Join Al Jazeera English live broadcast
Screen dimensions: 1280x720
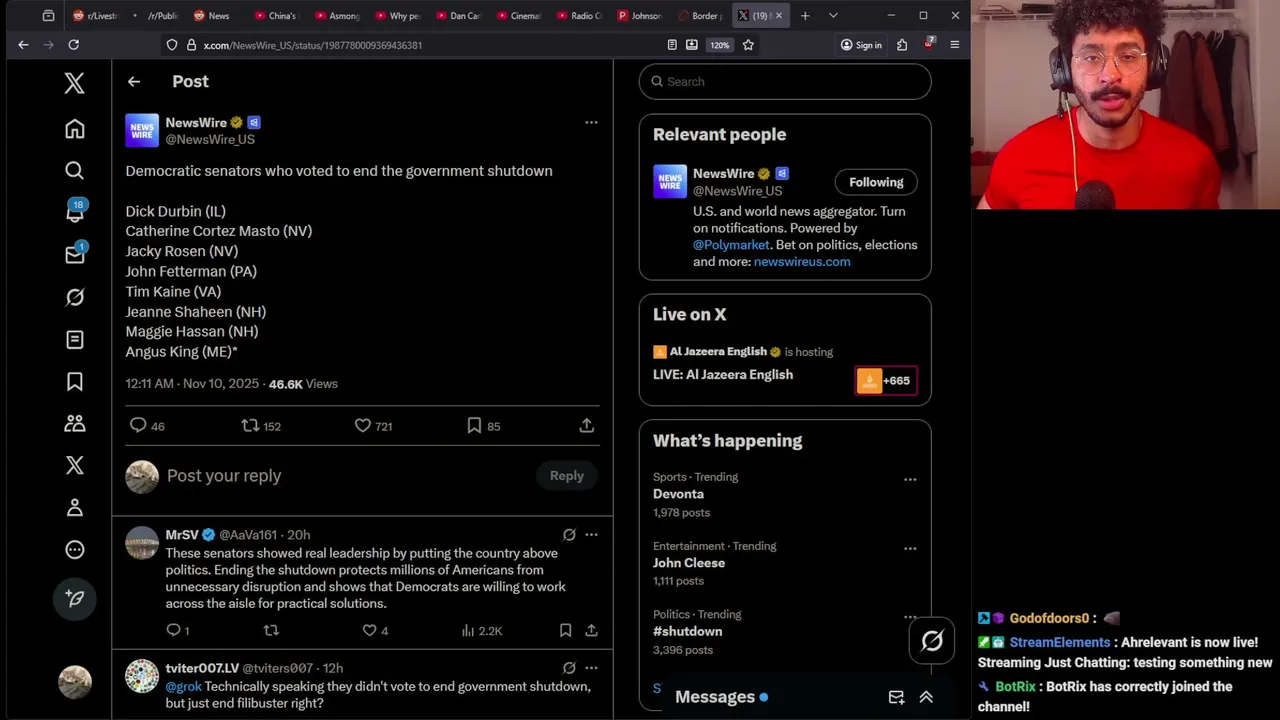[886, 381]
